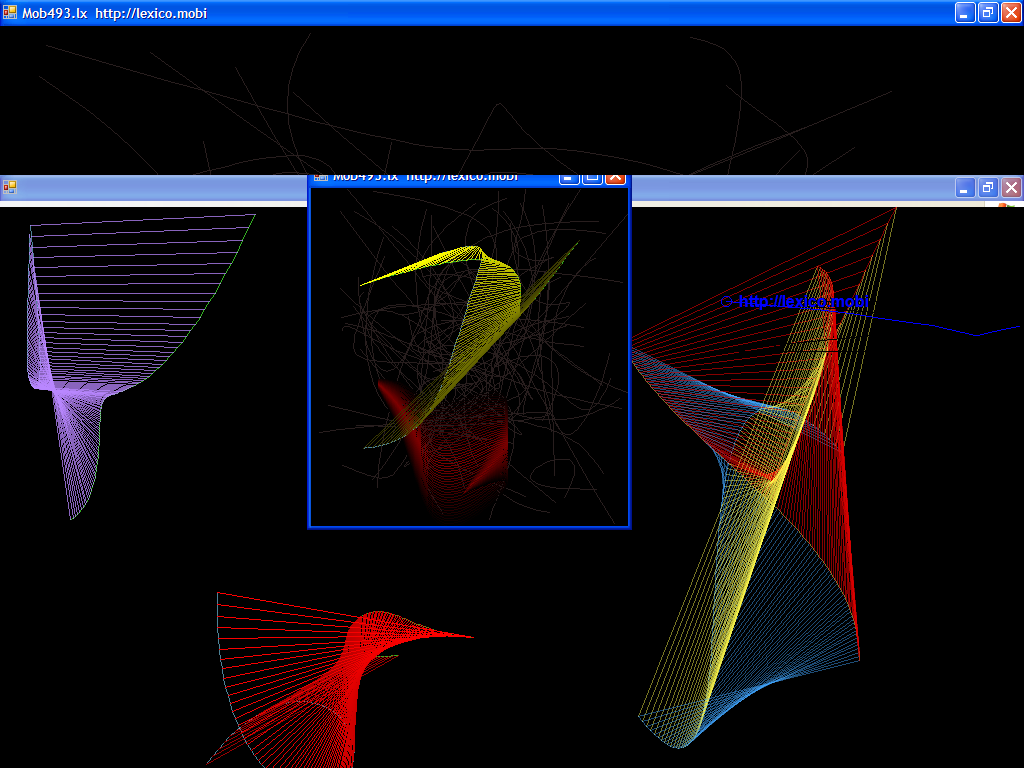Screen dimensions: 1024x768
Task: Click the app icon of the untitled full-width window
Action: (x=10, y=187)
